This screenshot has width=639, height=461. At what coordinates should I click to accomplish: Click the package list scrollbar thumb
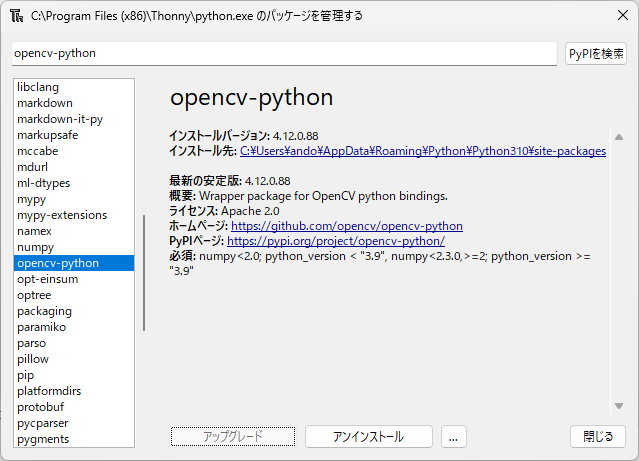(145, 272)
